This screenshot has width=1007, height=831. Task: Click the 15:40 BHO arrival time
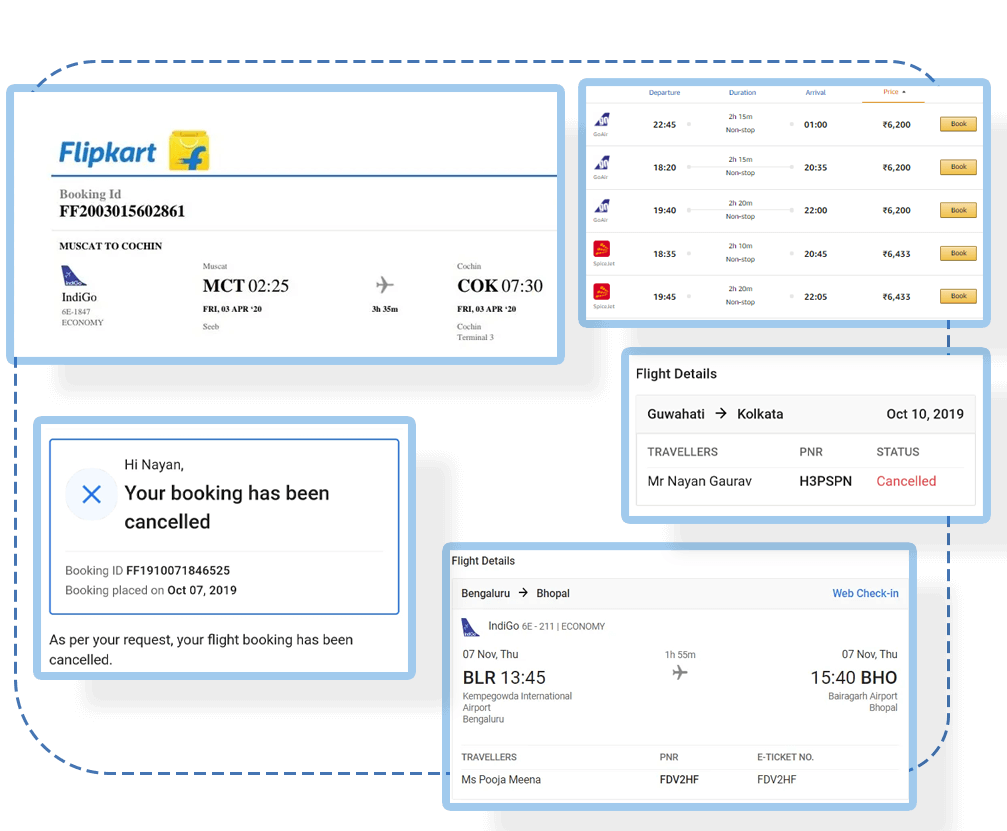coord(854,678)
